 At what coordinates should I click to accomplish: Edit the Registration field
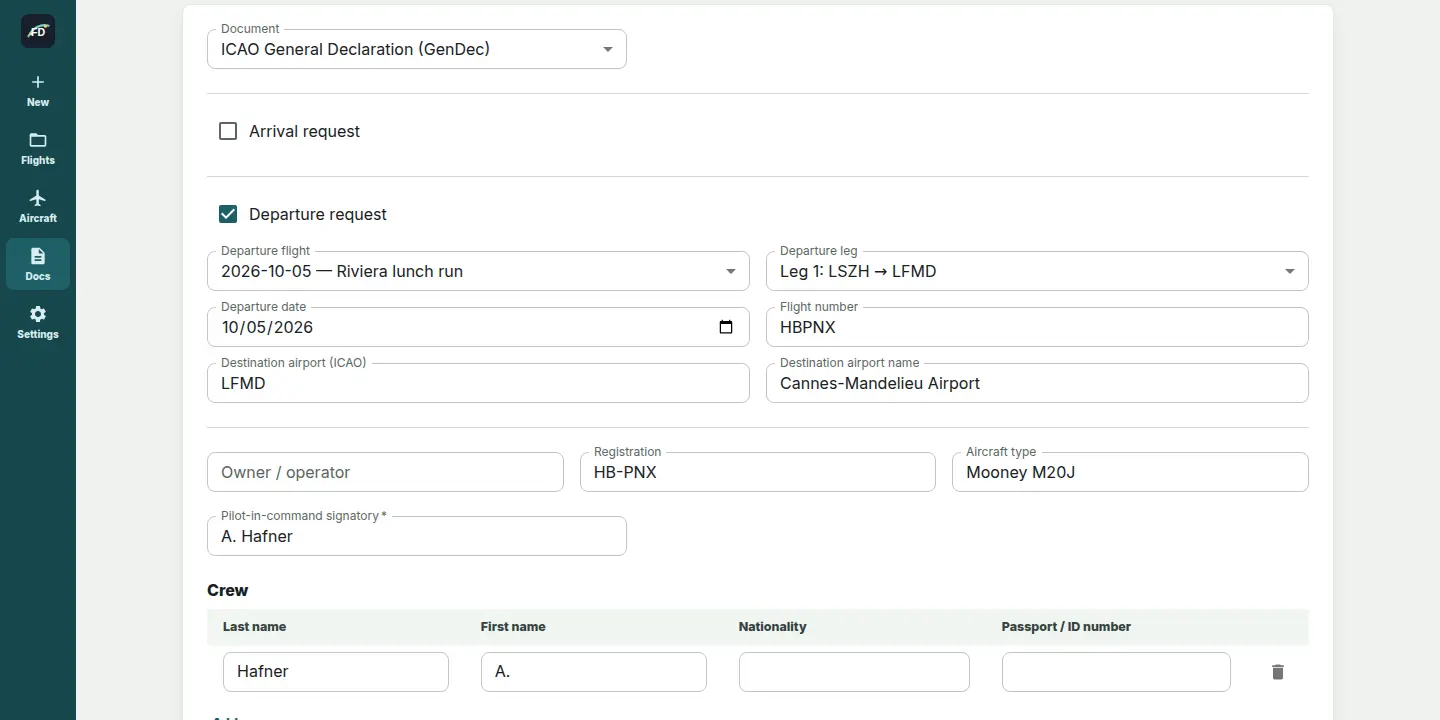pyautogui.click(x=758, y=472)
